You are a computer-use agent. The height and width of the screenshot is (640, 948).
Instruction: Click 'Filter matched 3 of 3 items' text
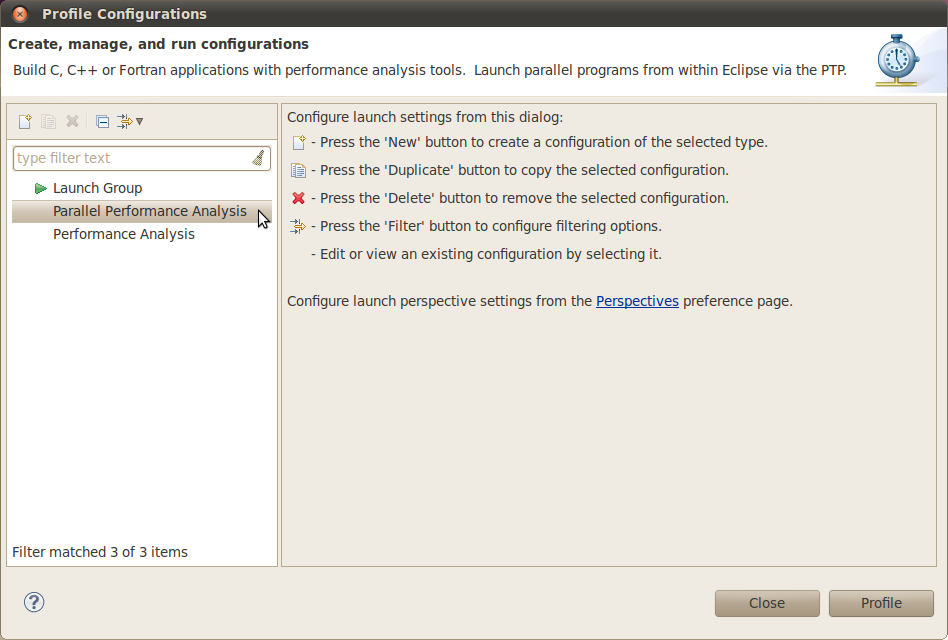[x=100, y=552]
